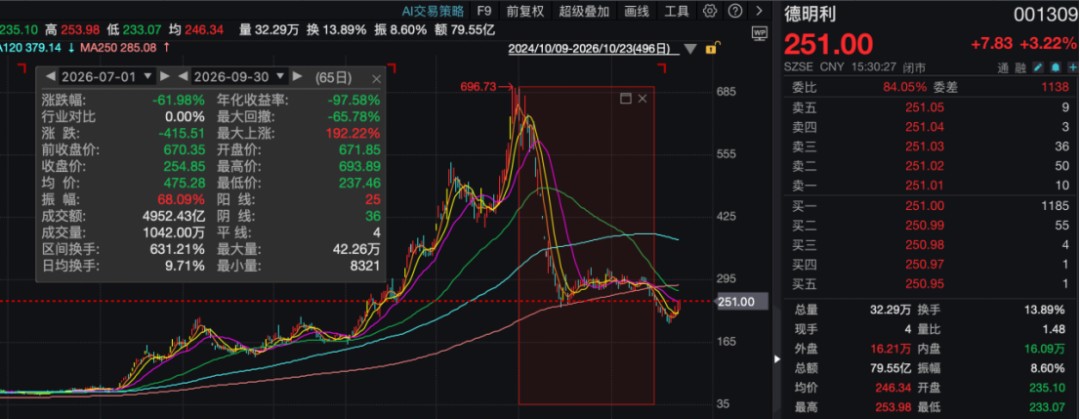The height and width of the screenshot is (419, 1080).
Task: Click 最大回撤 value -65.78%
Action: pos(354,116)
